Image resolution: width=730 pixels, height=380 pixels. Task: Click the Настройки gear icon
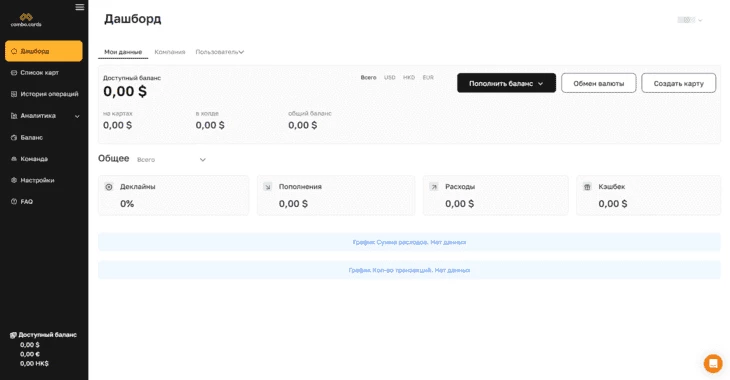tap(14, 180)
